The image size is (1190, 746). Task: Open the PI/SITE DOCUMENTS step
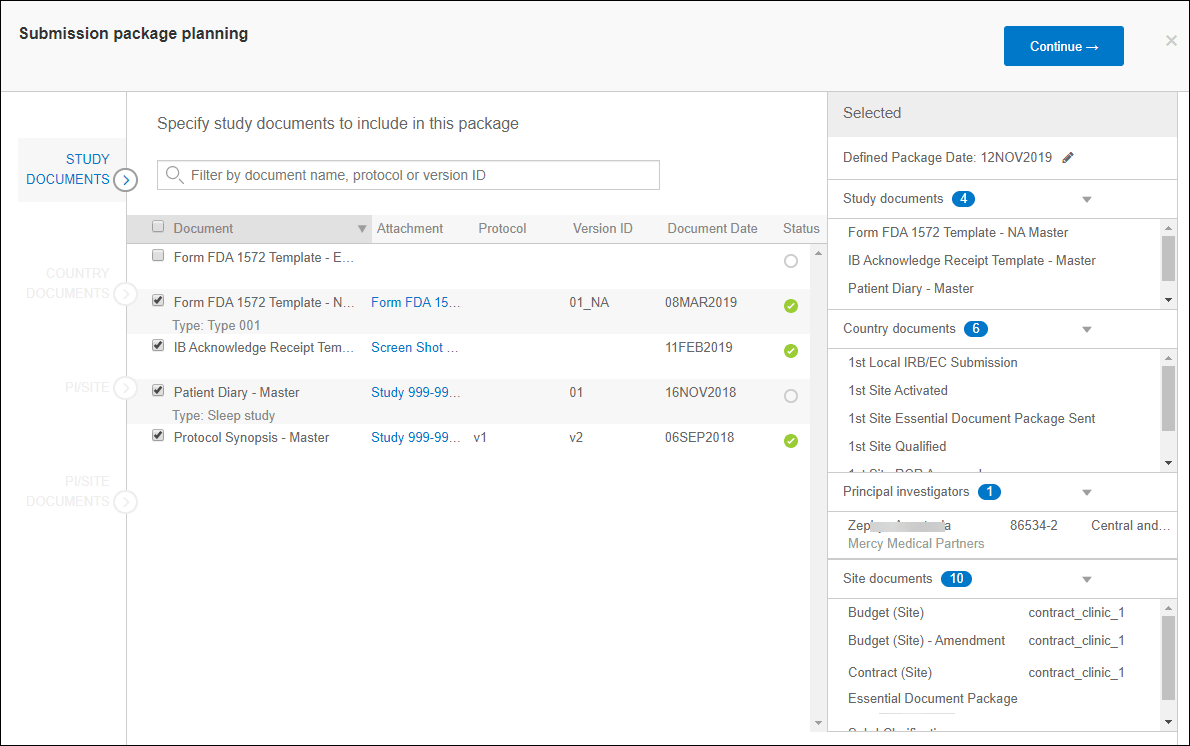(x=126, y=501)
